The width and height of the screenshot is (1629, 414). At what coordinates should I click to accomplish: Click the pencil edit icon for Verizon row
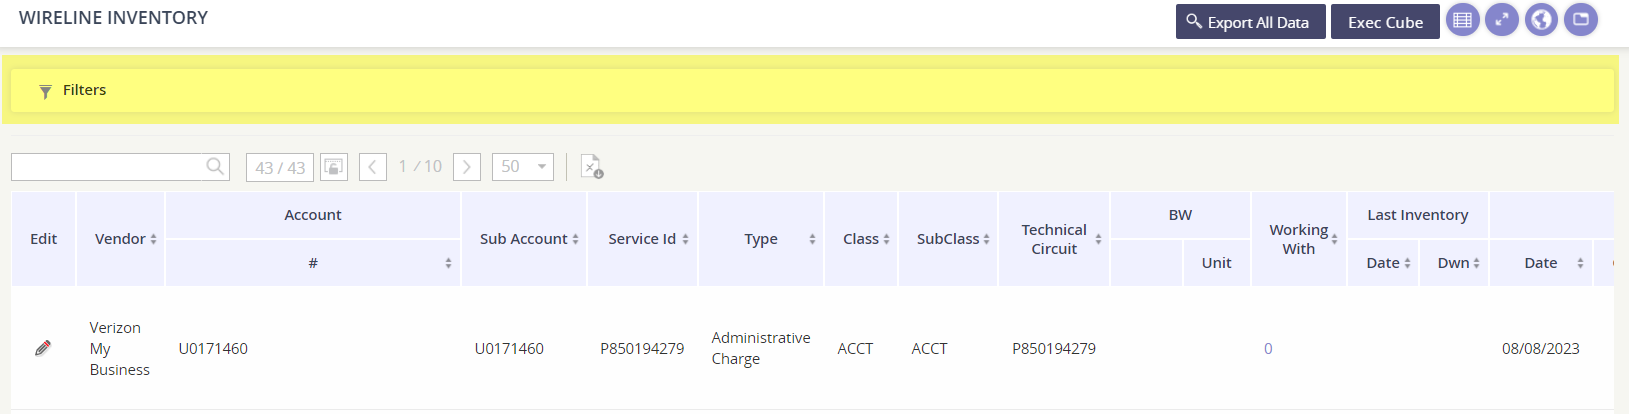pos(43,348)
